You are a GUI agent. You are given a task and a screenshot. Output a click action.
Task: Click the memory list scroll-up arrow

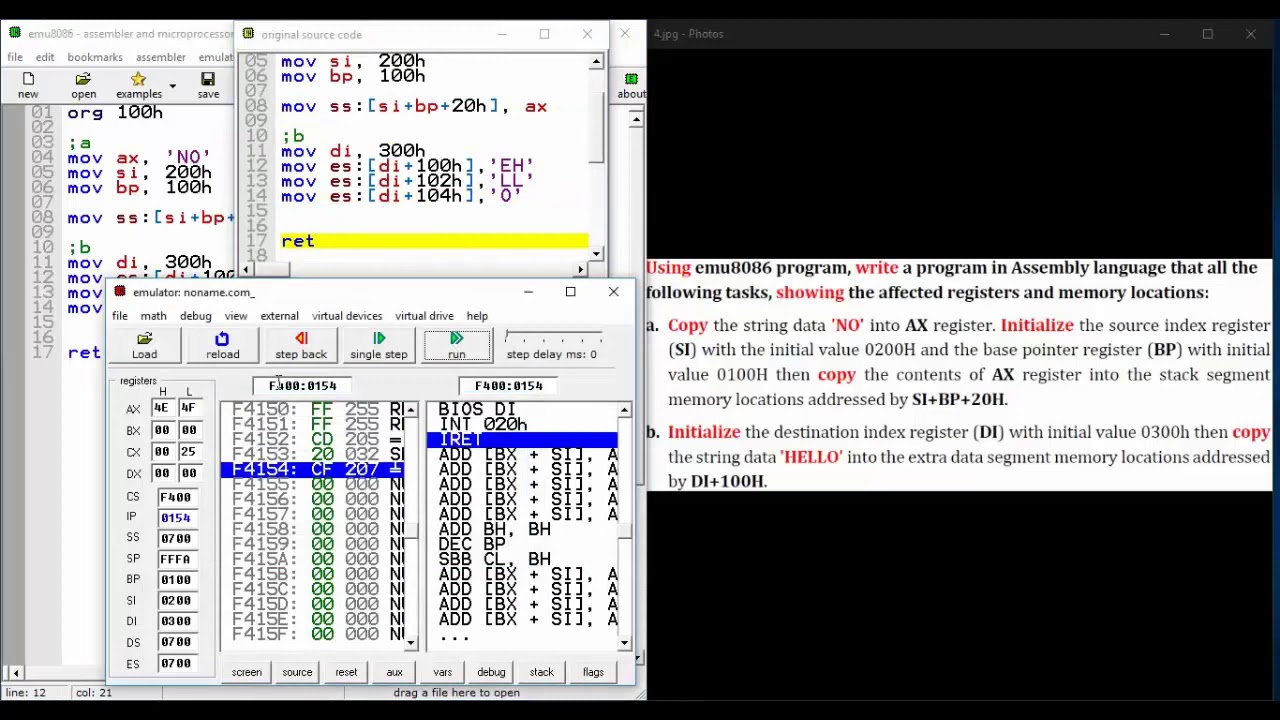[x=411, y=410]
